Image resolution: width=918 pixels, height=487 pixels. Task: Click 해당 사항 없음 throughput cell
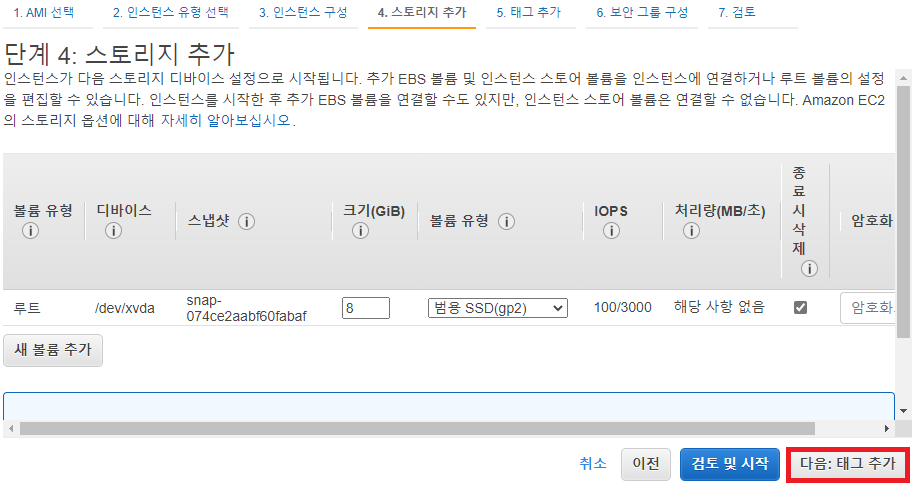coord(719,307)
